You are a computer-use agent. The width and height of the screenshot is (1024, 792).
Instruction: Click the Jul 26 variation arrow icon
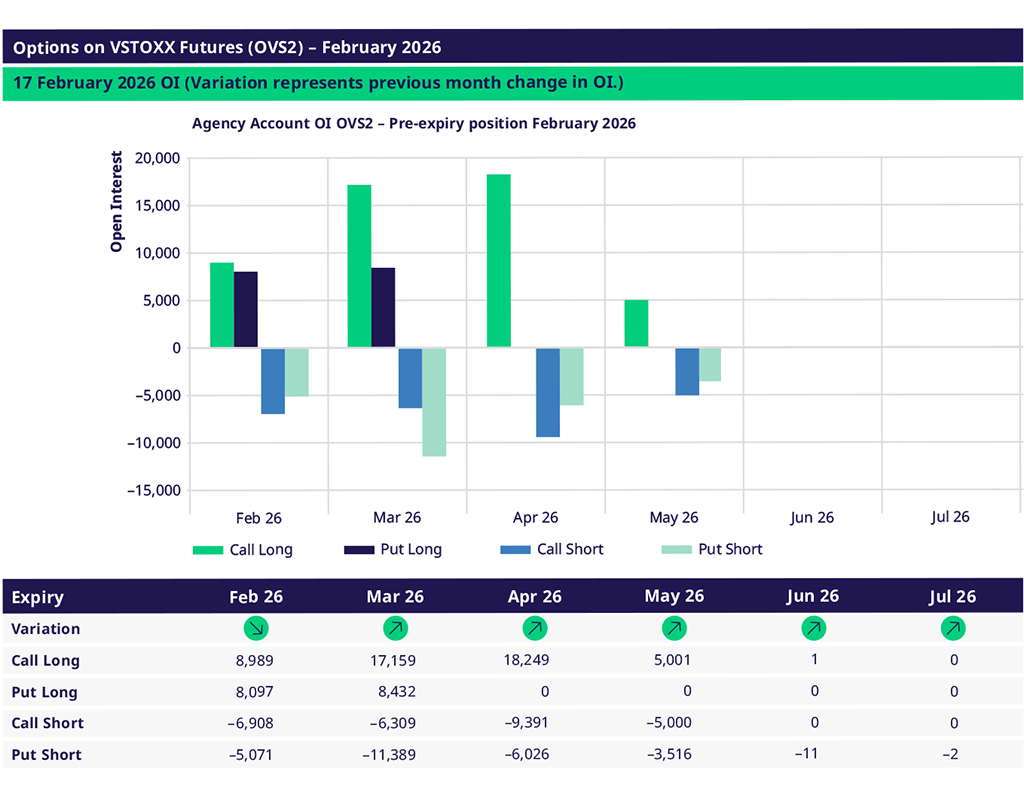[953, 629]
